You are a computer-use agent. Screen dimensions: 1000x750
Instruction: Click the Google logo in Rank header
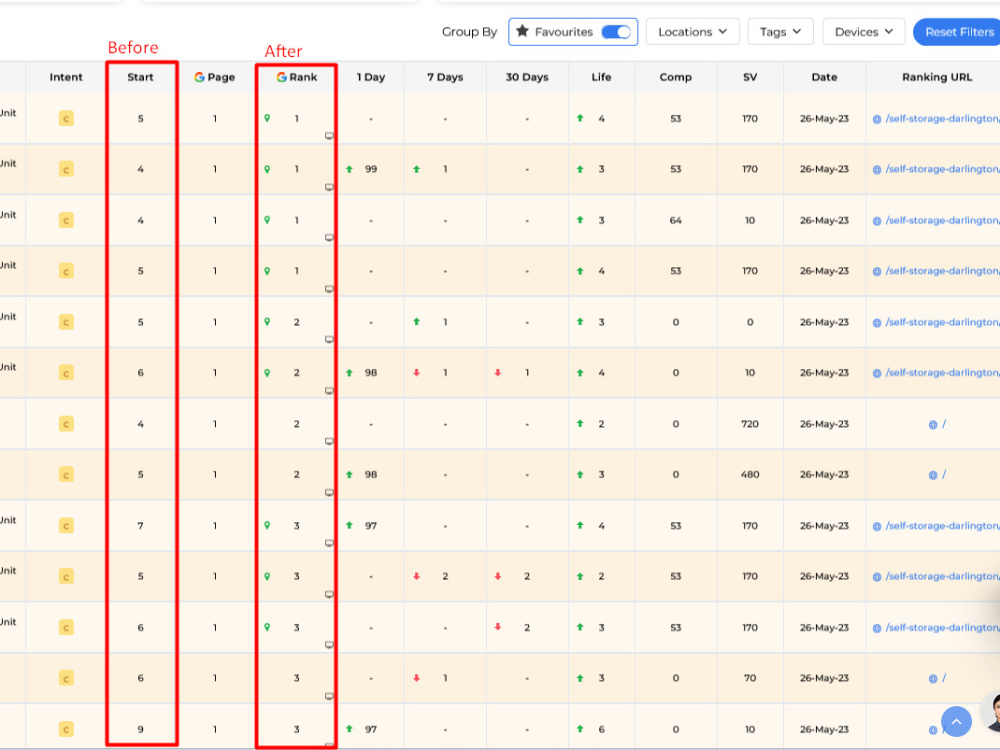point(281,77)
